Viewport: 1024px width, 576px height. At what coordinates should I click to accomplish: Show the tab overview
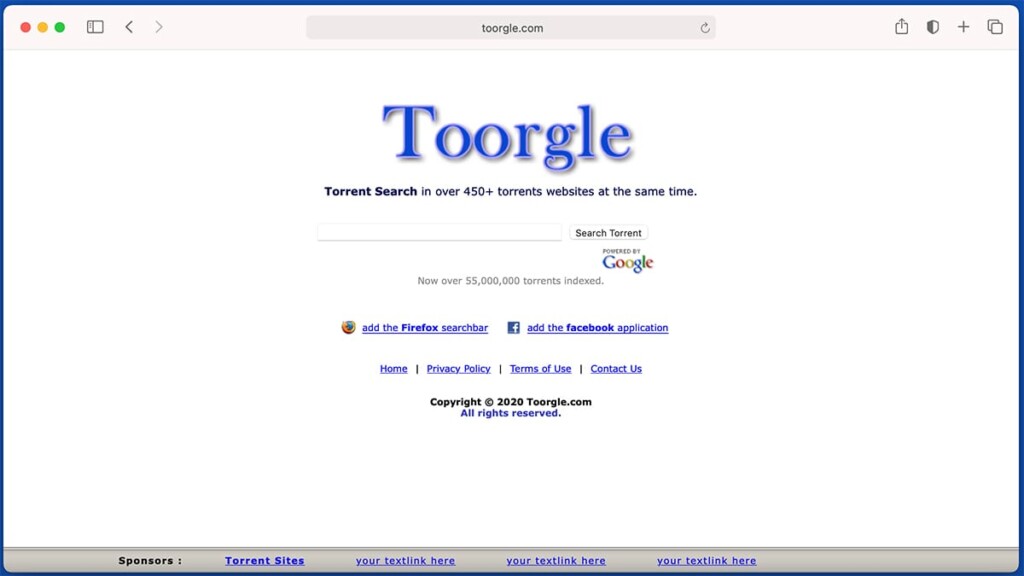coord(995,27)
